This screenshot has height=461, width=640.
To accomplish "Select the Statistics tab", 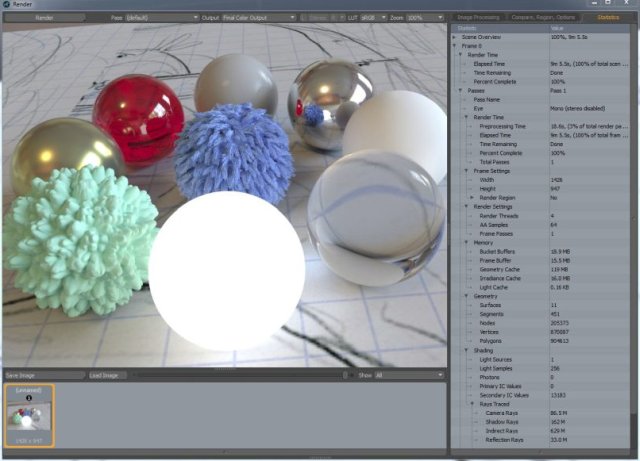I will (607, 17).
